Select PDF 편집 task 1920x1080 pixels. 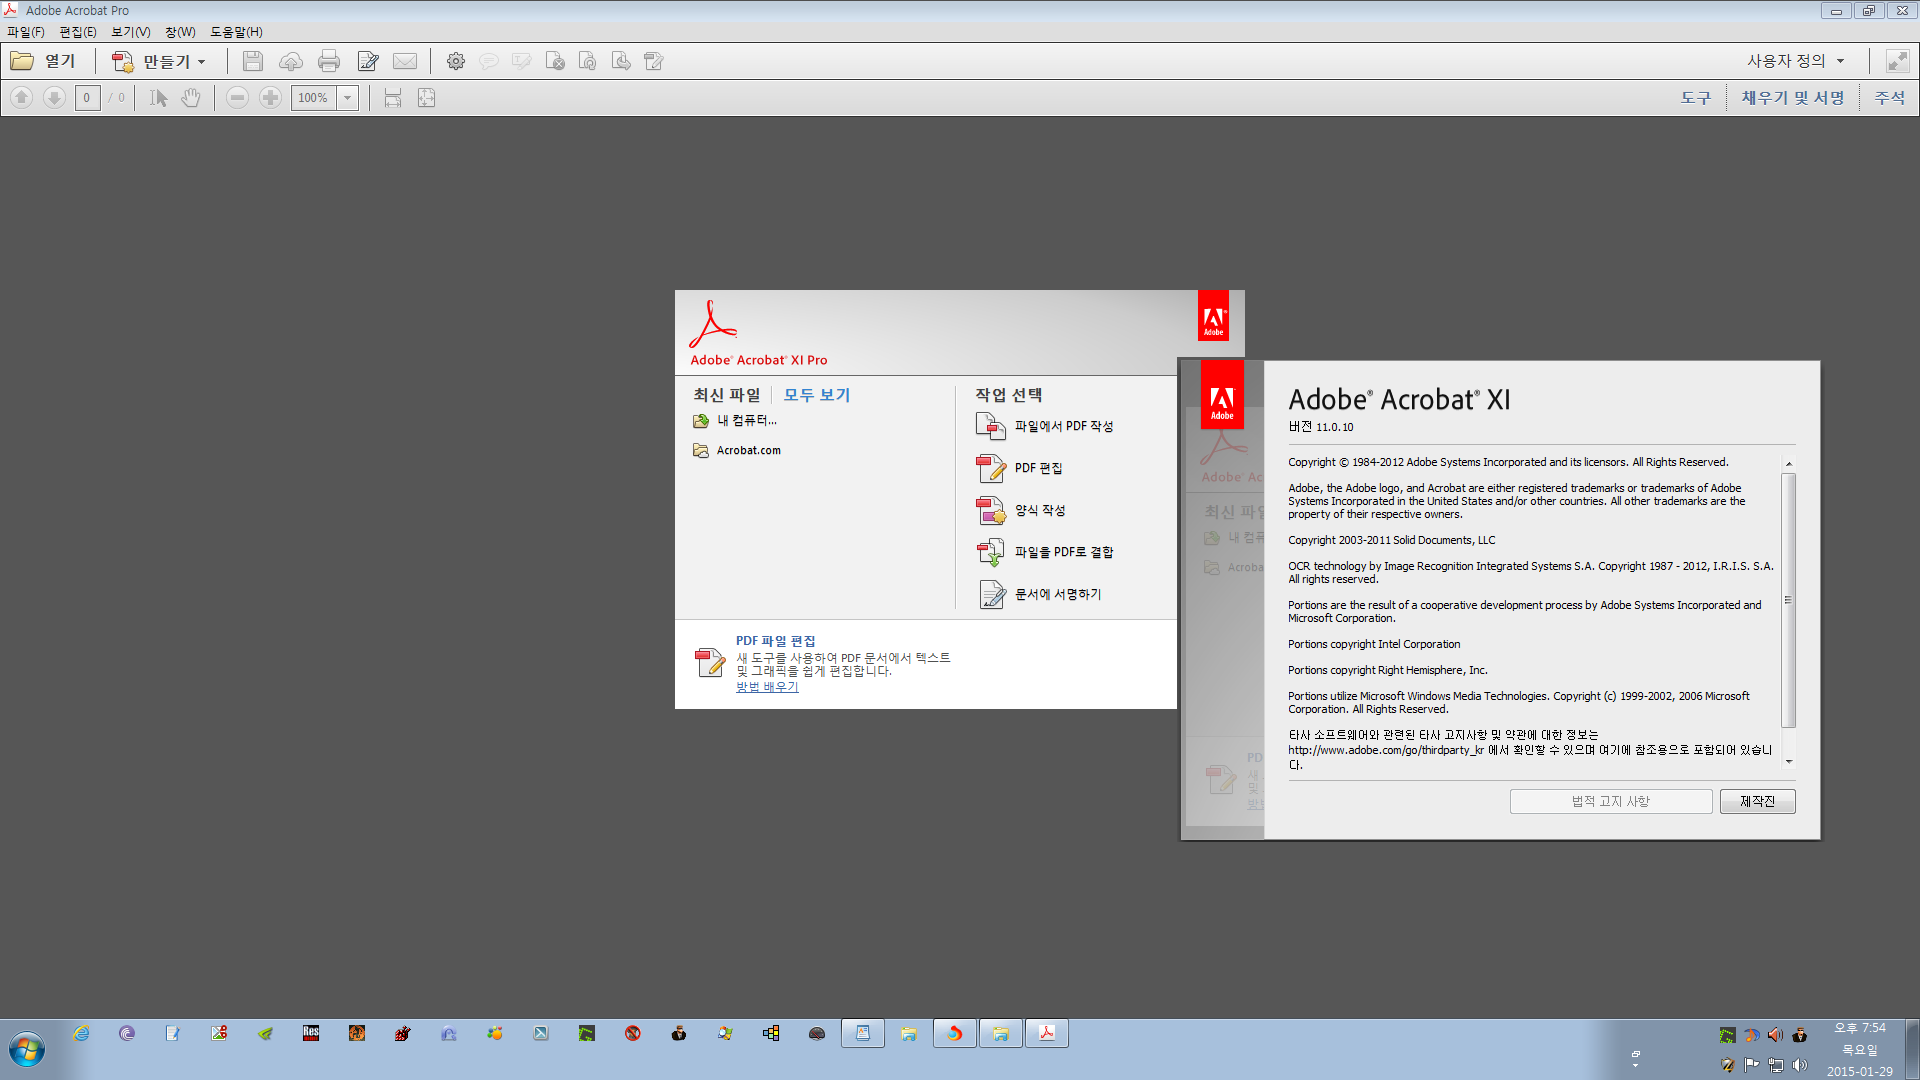1019,469
